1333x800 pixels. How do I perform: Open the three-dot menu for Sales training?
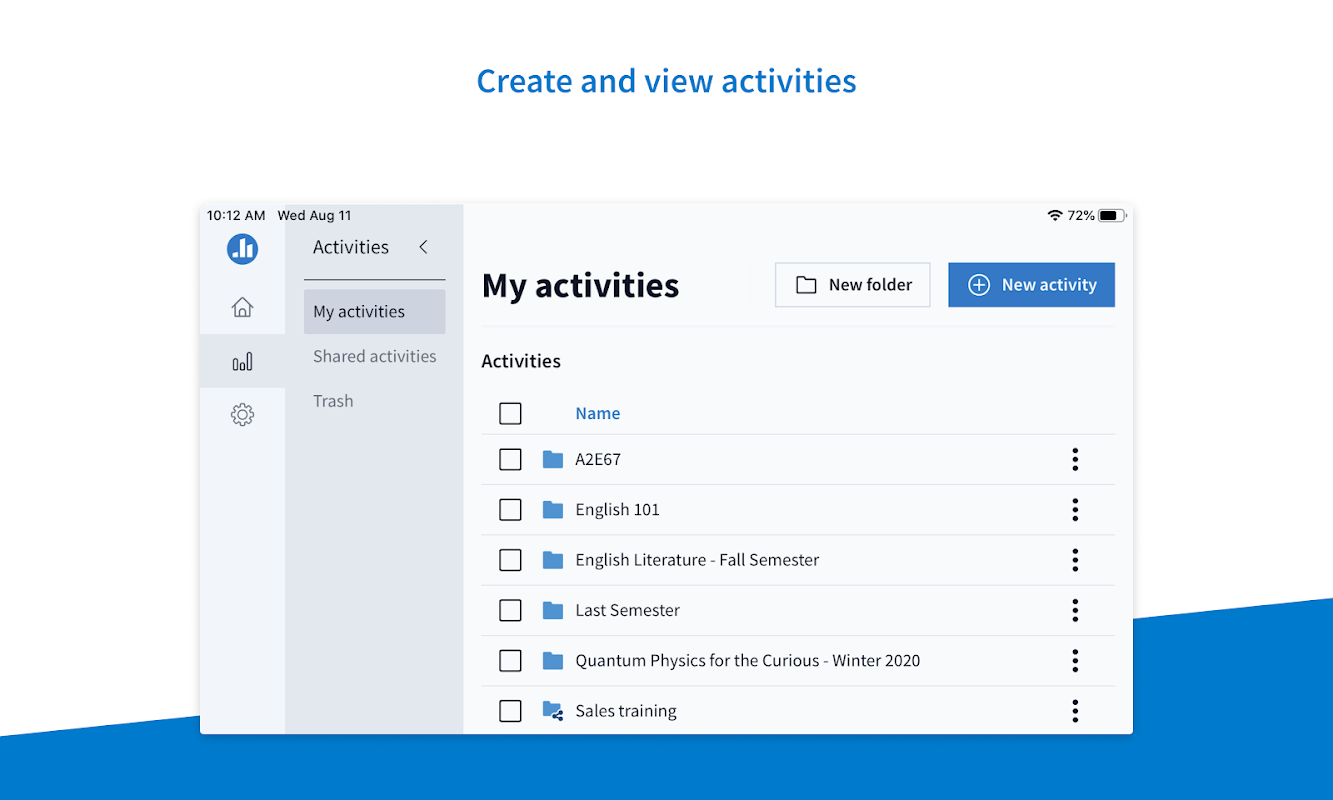click(1075, 711)
